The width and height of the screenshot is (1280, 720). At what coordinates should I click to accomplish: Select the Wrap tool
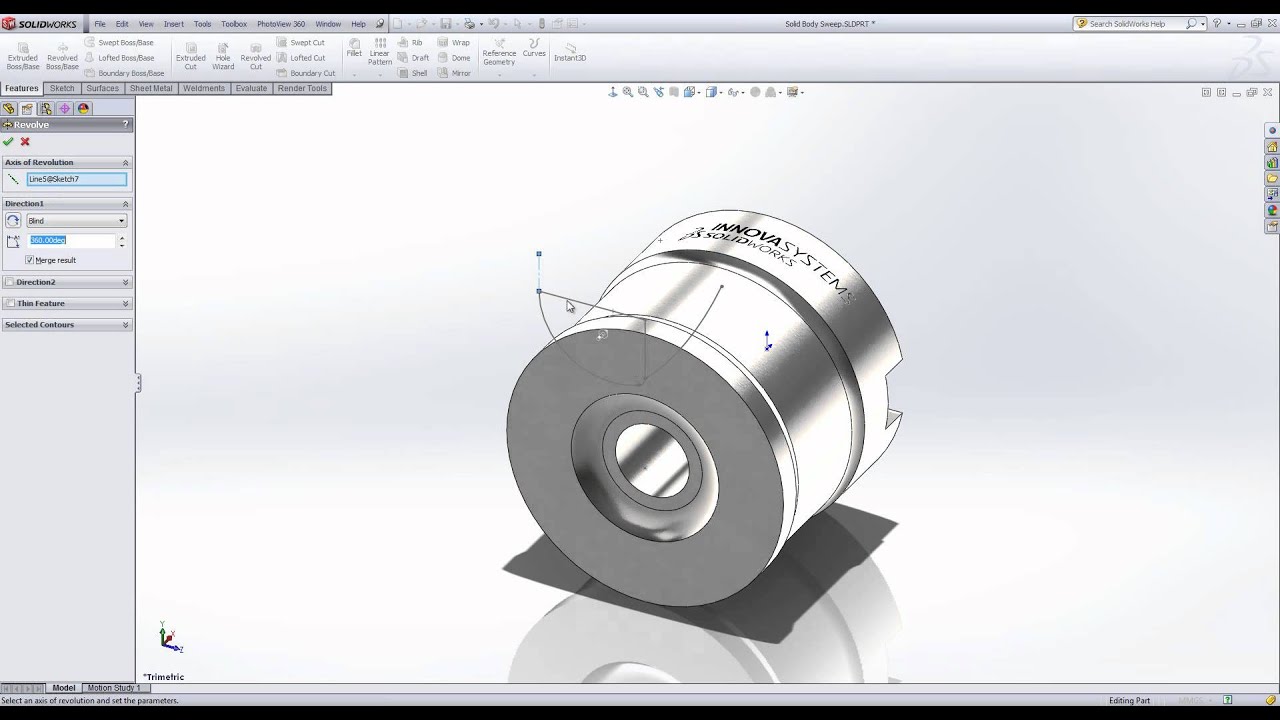click(x=454, y=43)
